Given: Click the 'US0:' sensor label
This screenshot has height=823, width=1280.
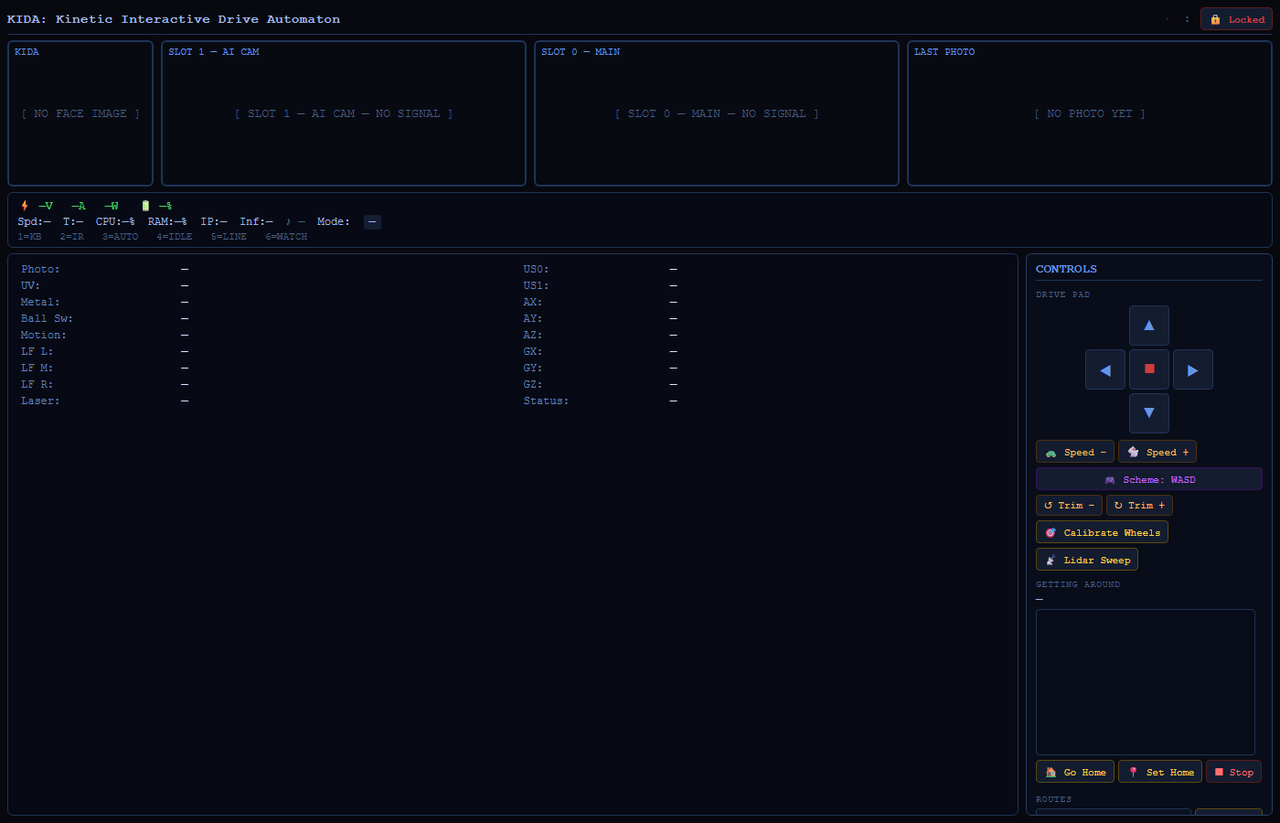Looking at the screenshot, I should point(536,269).
